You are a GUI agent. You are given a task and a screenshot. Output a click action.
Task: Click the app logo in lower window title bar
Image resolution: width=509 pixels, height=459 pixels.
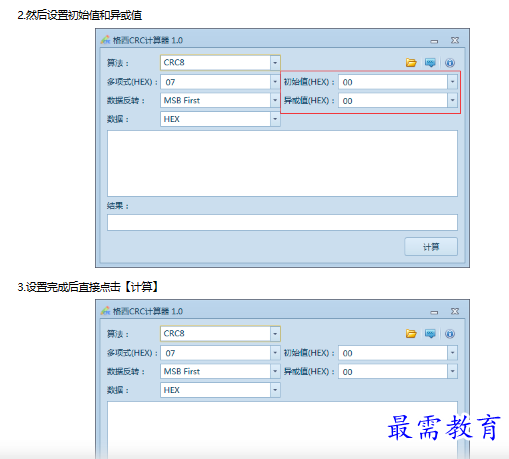[105, 311]
